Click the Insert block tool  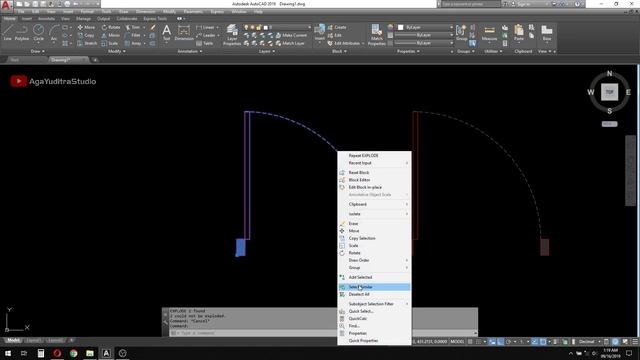[x=320, y=33]
